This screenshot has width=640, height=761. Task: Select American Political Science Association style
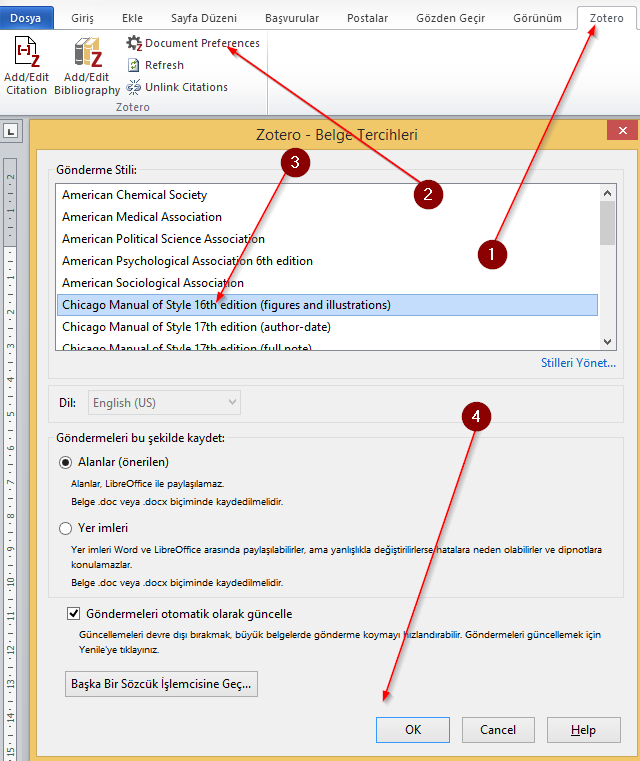click(328, 239)
